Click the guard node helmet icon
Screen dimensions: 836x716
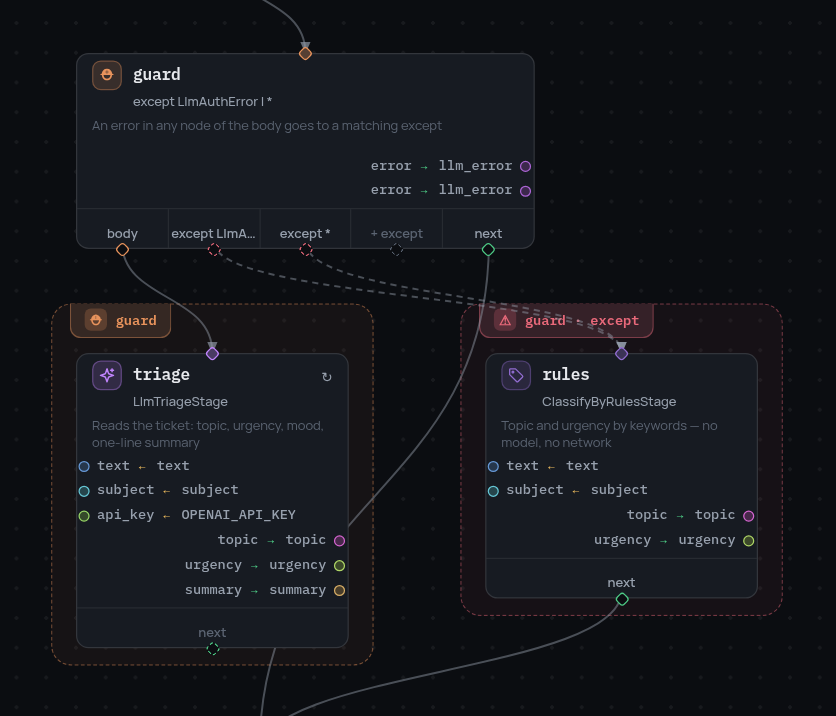pos(107,75)
